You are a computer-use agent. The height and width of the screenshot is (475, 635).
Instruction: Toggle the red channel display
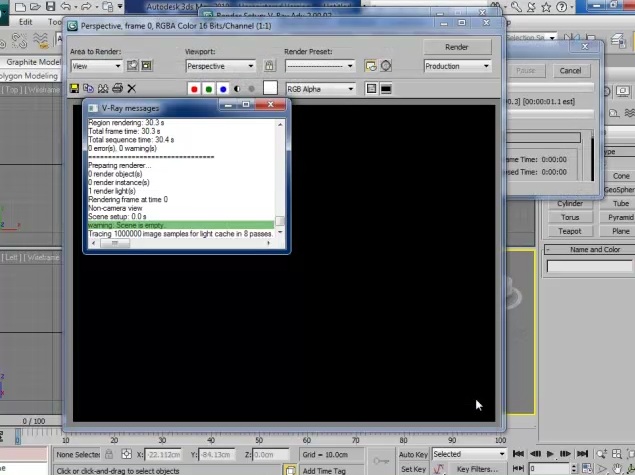pos(194,89)
